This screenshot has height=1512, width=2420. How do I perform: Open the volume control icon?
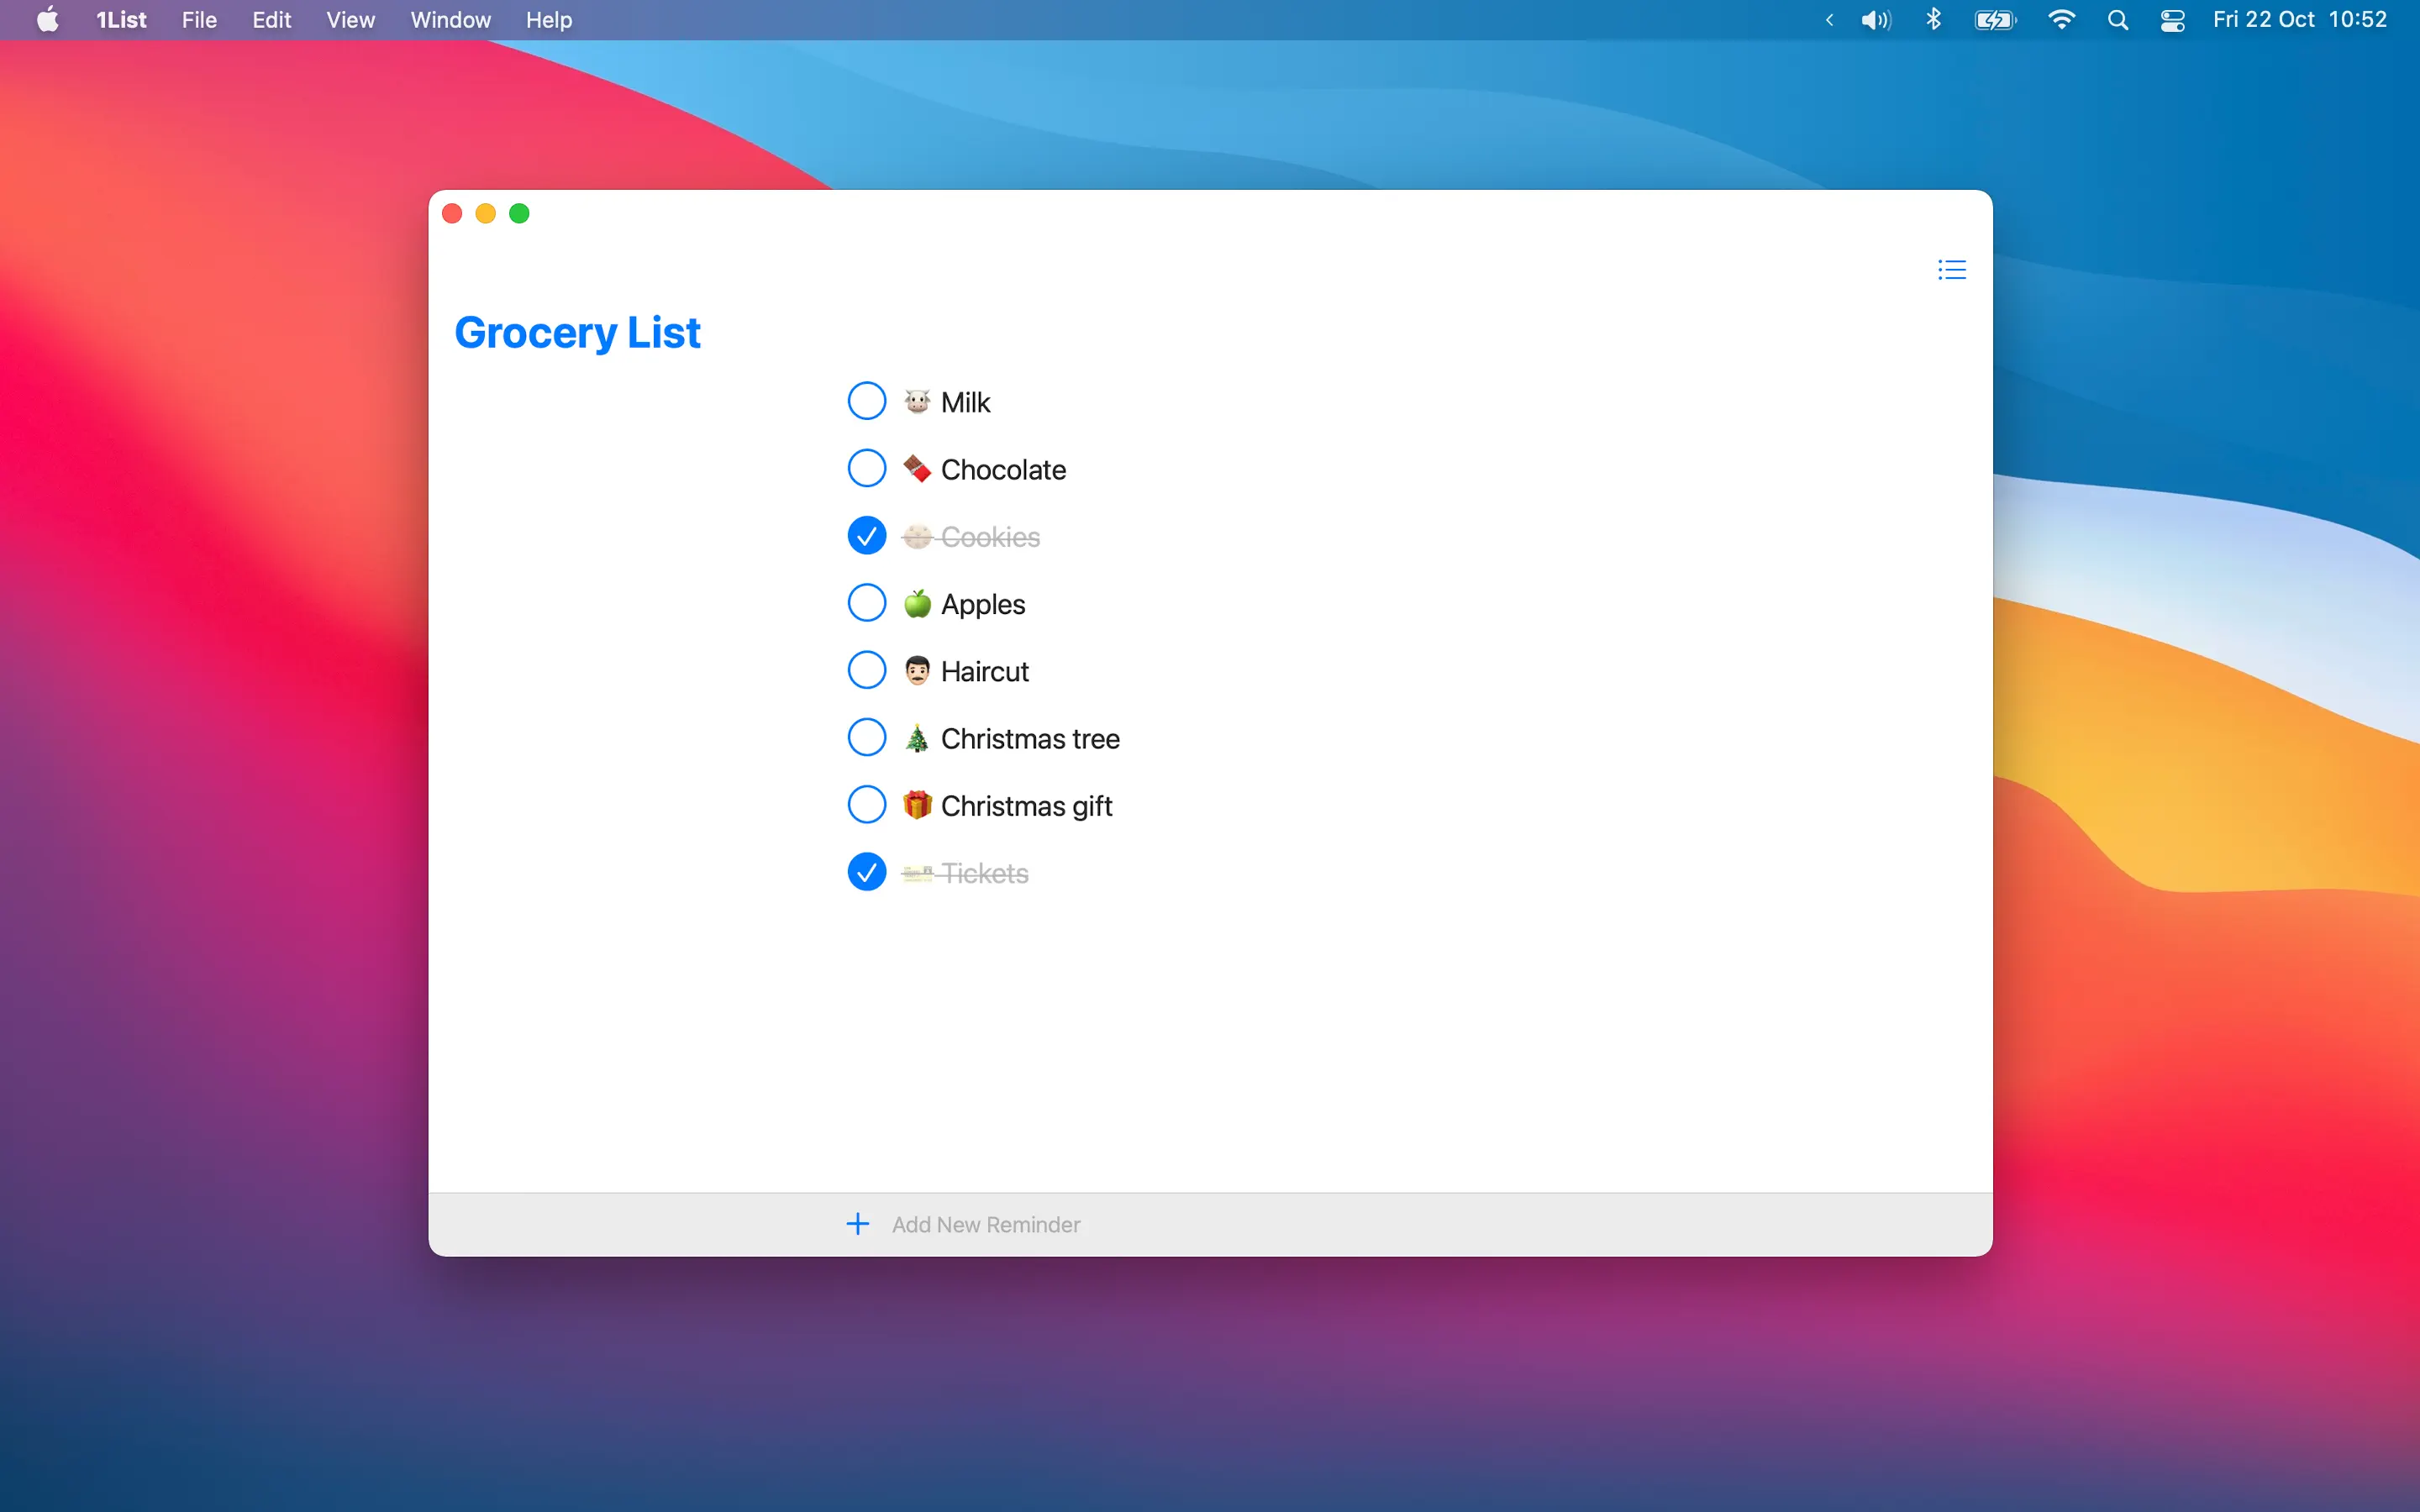coord(1875,20)
